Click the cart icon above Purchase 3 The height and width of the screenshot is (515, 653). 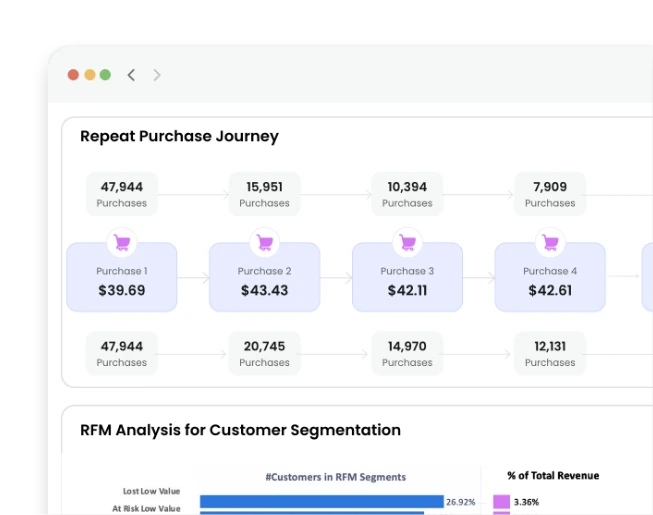[x=407, y=242]
